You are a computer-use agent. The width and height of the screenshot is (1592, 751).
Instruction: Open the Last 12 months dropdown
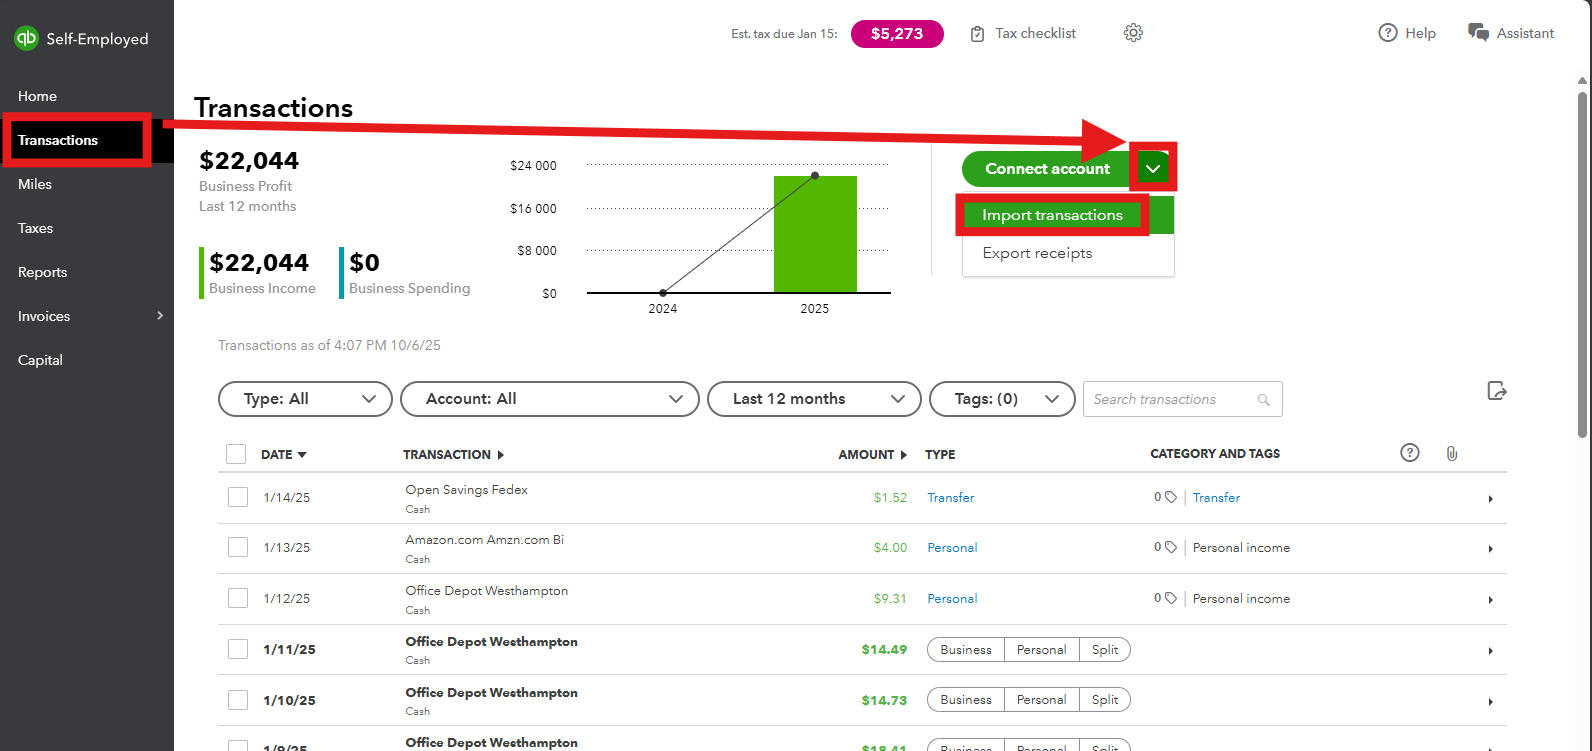pos(813,399)
